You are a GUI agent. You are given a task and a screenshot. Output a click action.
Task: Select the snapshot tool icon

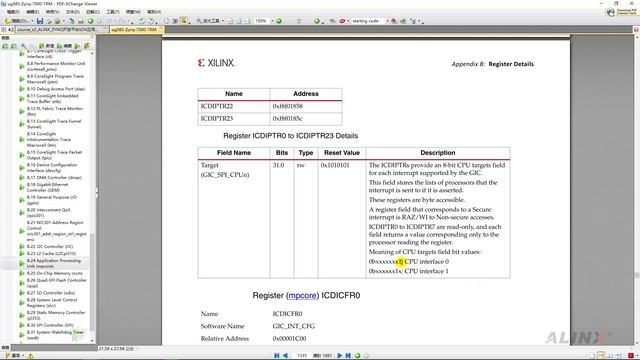click(175, 21)
